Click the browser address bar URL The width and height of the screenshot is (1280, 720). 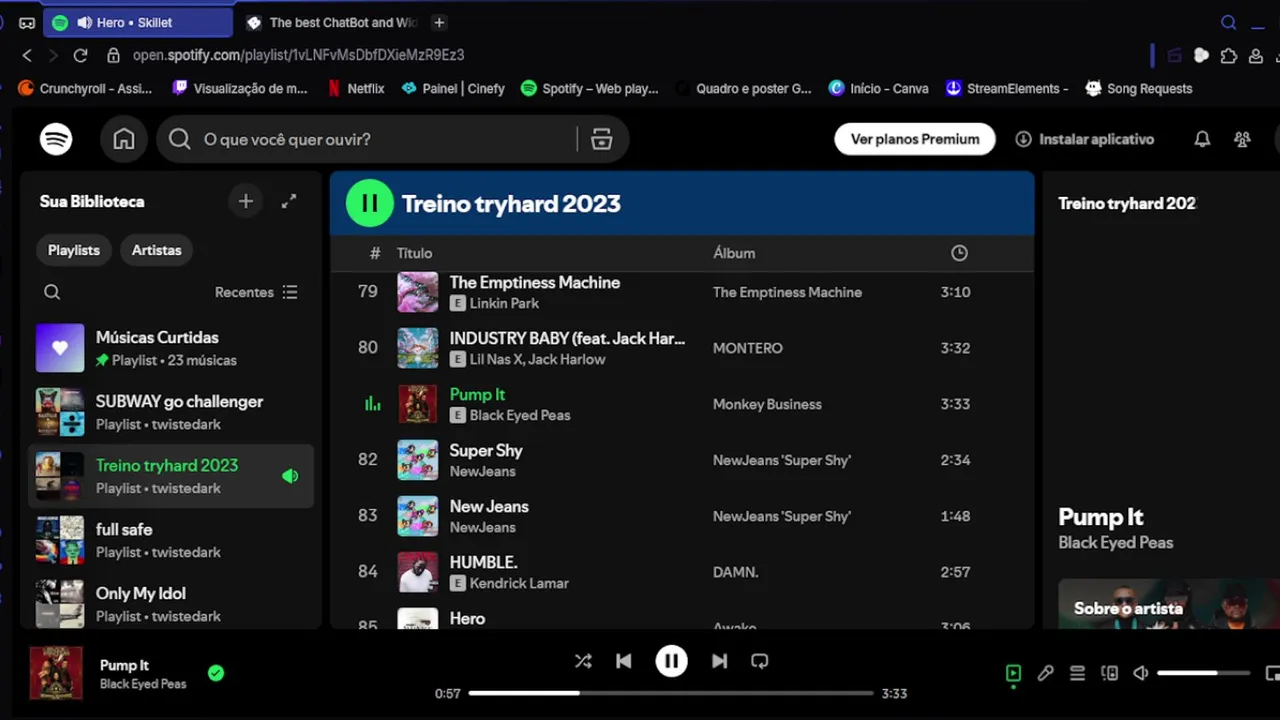[x=298, y=55]
